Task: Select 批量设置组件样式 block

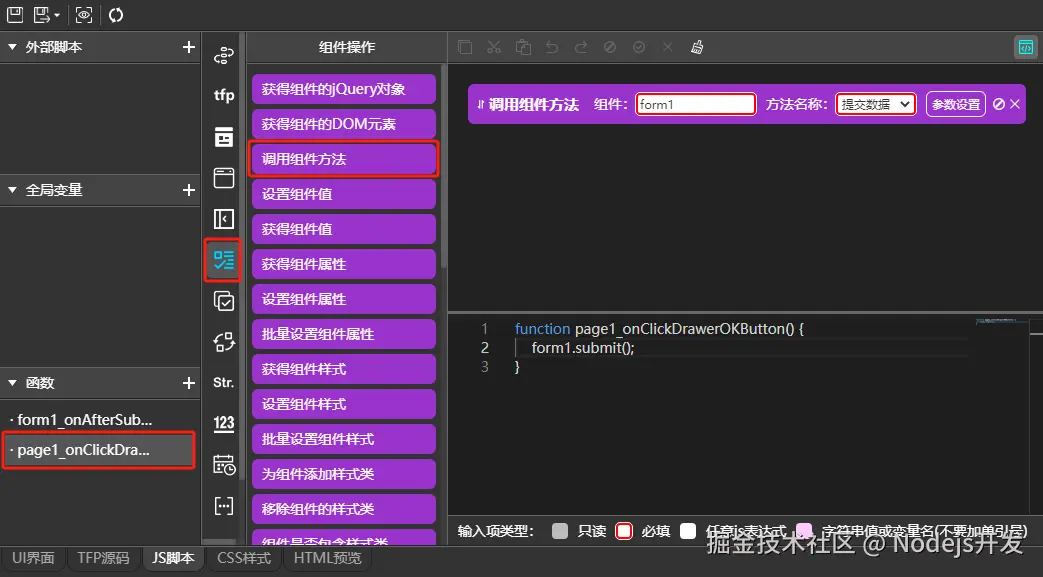Action: [344, 439]
